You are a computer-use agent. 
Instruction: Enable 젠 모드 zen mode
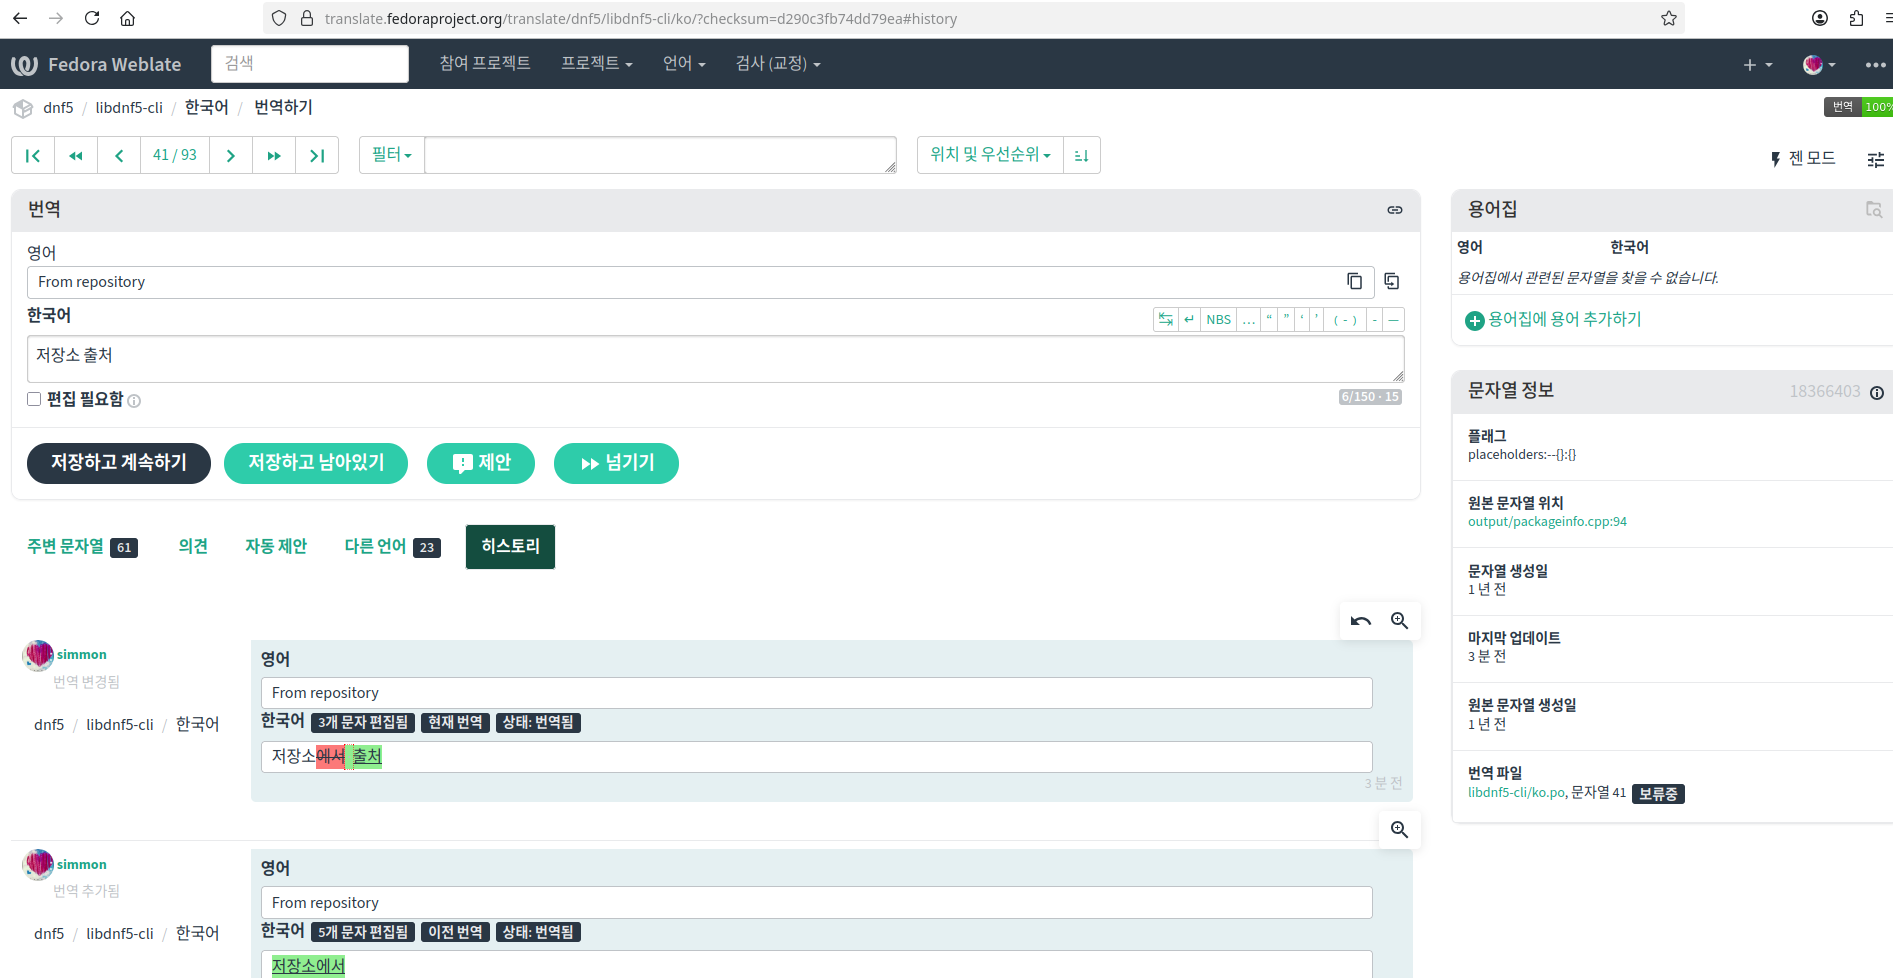coord(1802,159)
